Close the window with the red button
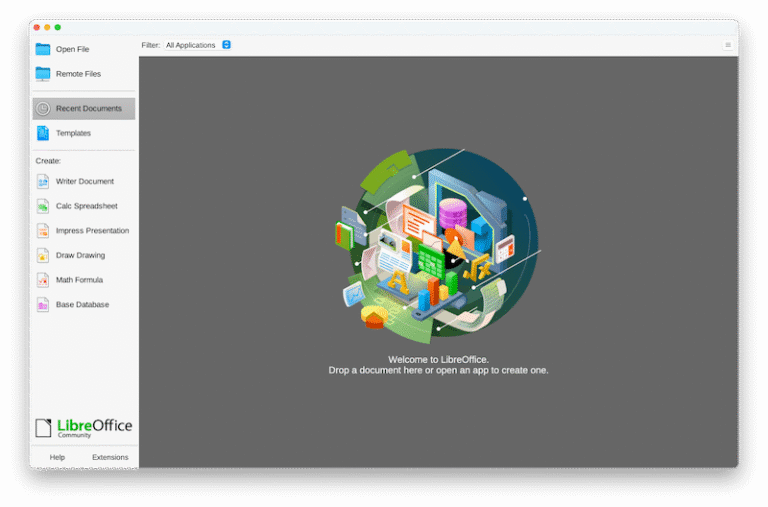The height and width of the screenshot is (507, 768). pos(36,27)
